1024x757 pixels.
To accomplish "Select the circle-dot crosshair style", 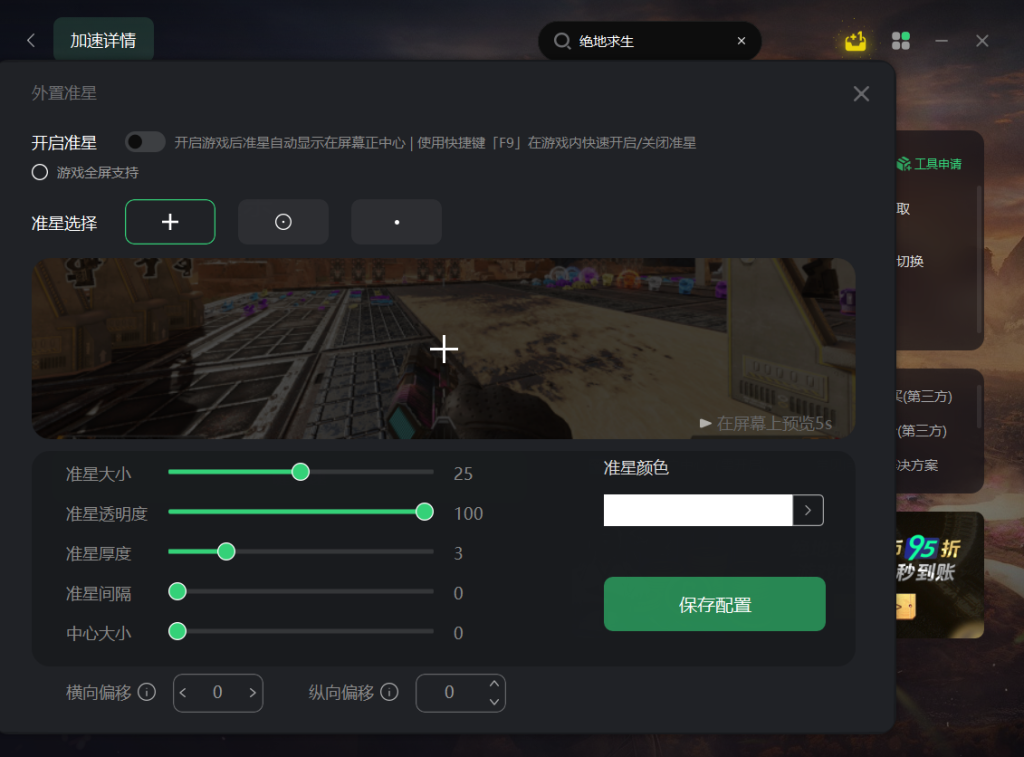I will [x=283, y=222].
